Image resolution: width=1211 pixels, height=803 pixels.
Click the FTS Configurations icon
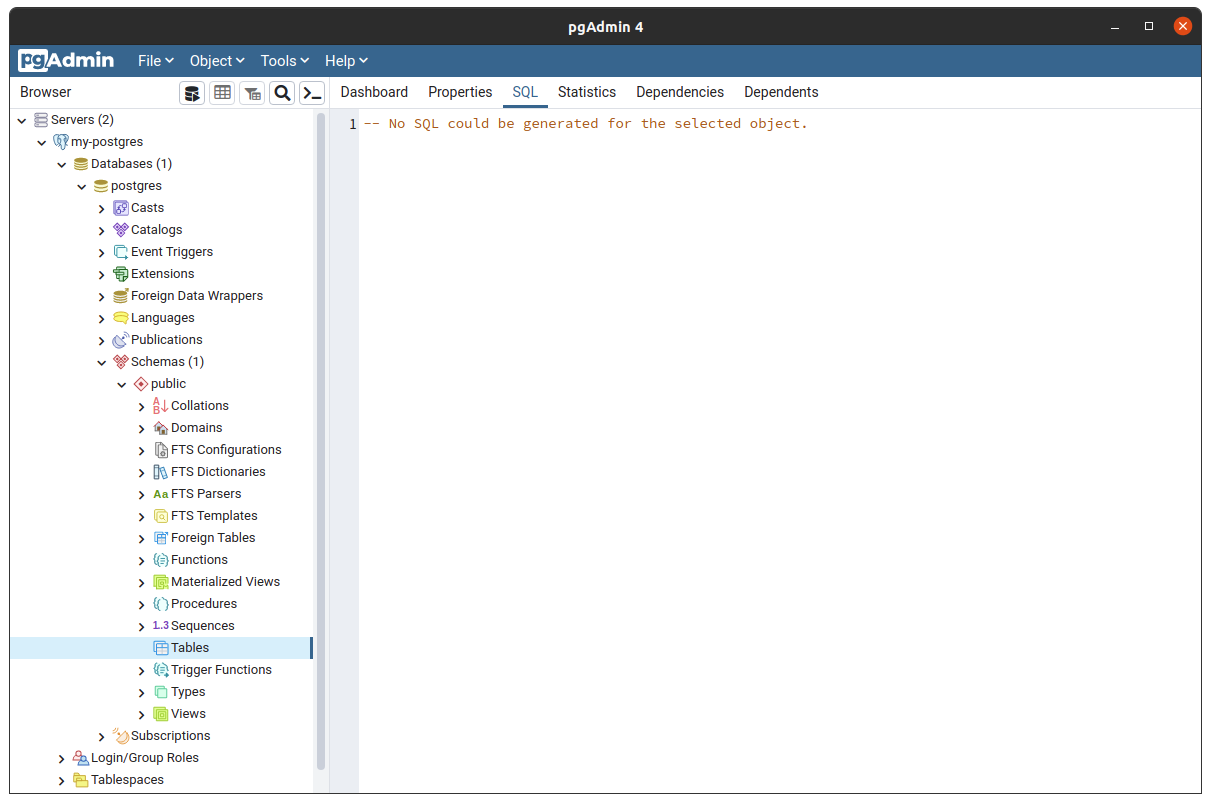click(x=161, y=450)
